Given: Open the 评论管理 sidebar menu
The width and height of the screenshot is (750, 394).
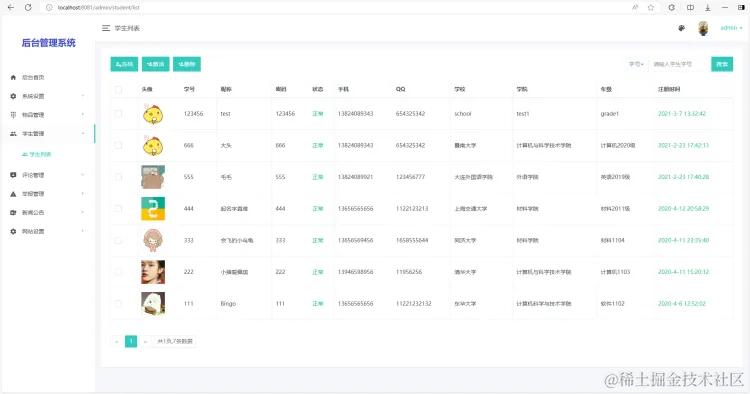Looking at the screenshot, I should click(33, 175).
